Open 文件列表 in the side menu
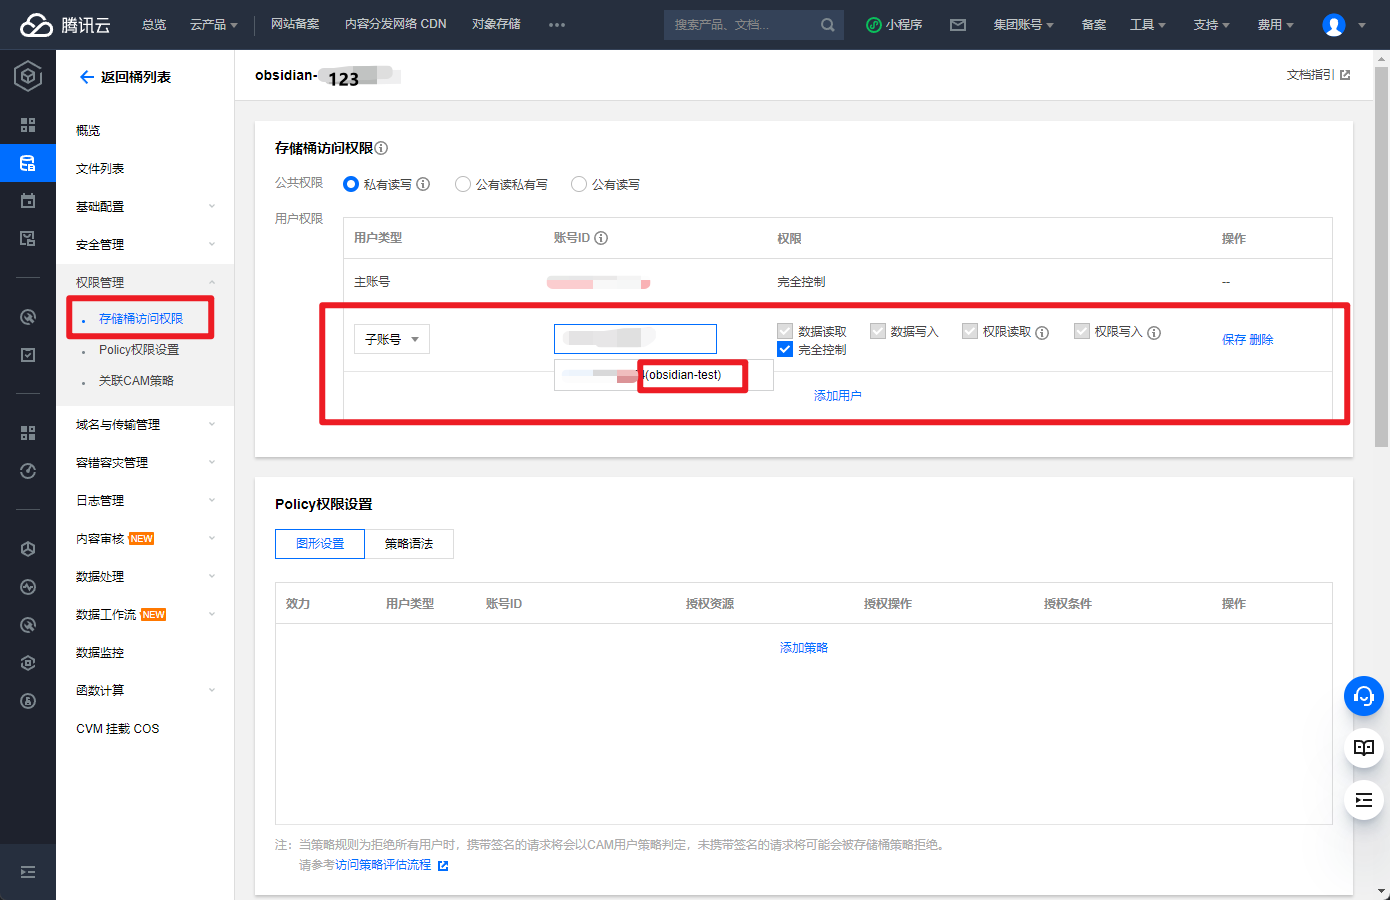The image size is (1390, 900). click(100, 168)
